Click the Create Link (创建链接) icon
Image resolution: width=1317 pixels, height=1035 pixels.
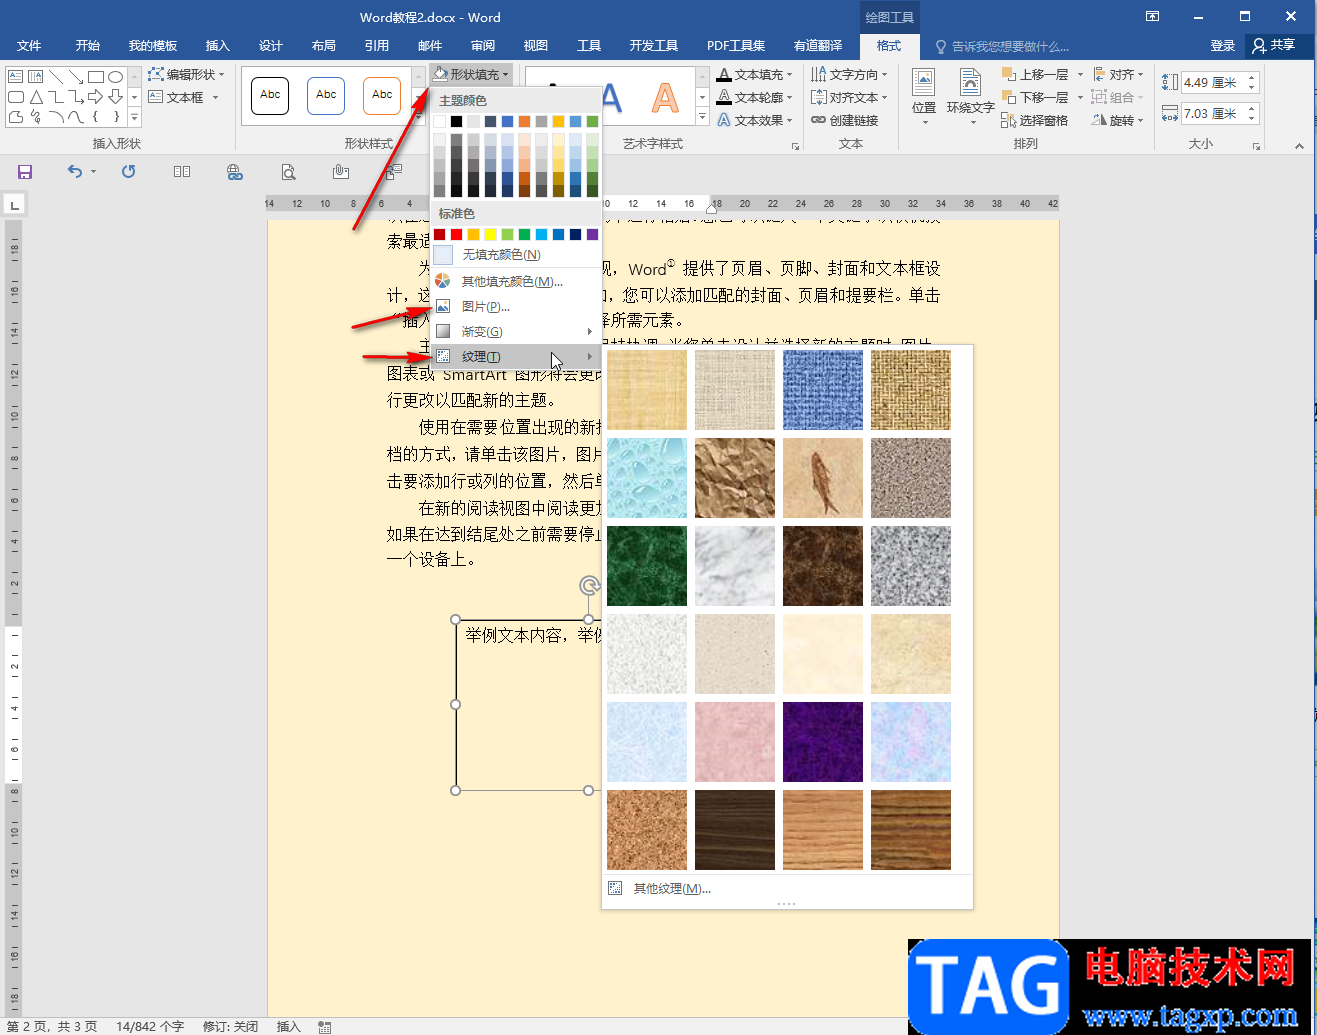tap(845, 120)
